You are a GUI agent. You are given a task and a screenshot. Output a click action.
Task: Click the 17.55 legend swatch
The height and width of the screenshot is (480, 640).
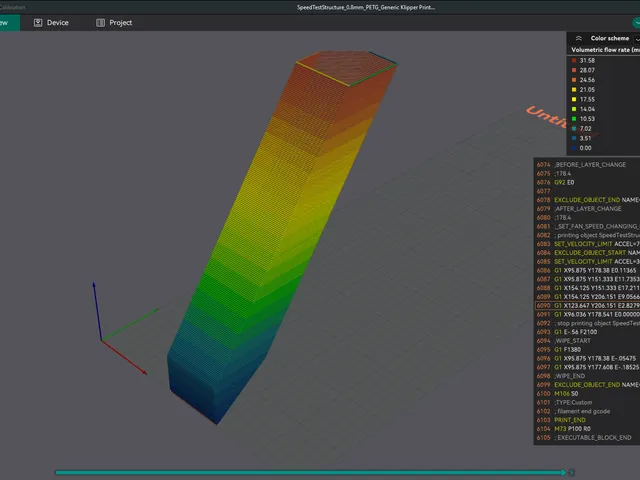click(x=574, y=99)
